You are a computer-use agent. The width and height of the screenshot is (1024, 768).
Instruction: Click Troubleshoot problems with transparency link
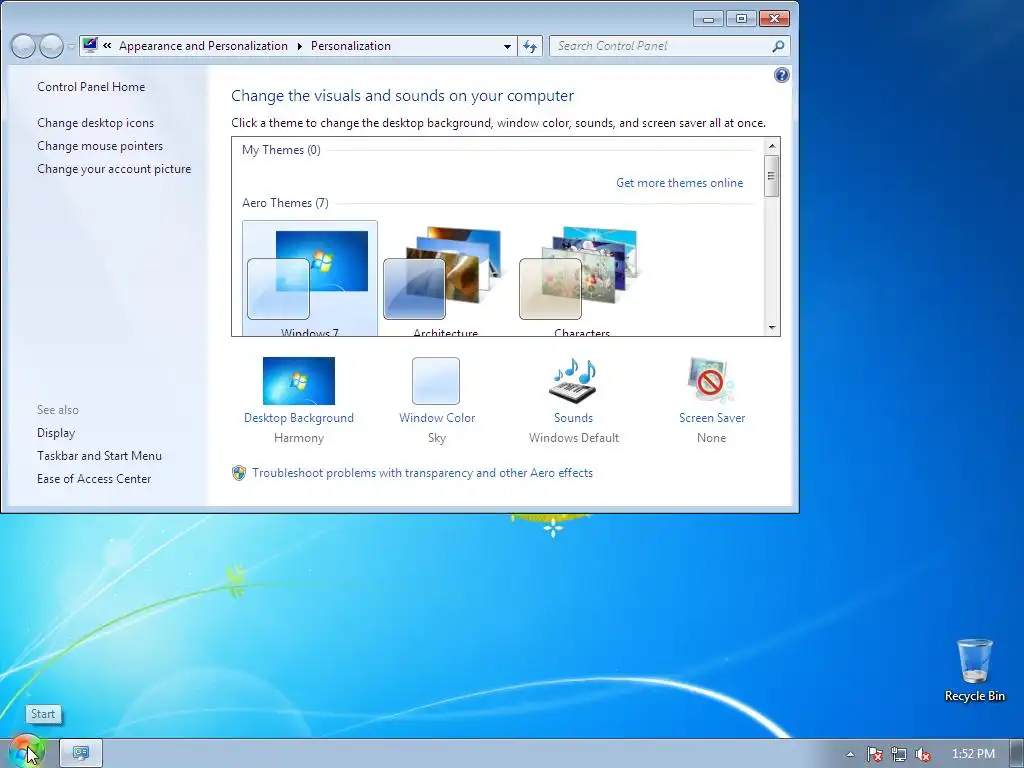coord(423,473)
